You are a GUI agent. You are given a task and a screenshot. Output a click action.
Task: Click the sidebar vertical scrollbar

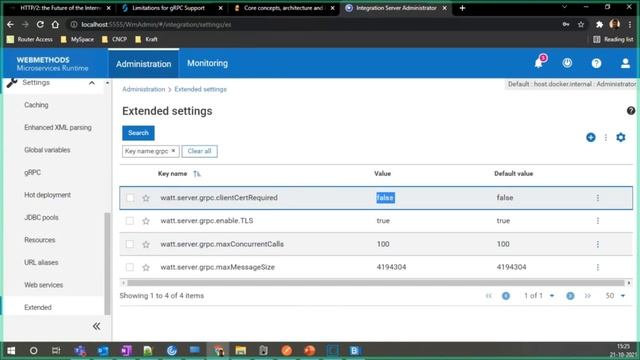point(107,263)
